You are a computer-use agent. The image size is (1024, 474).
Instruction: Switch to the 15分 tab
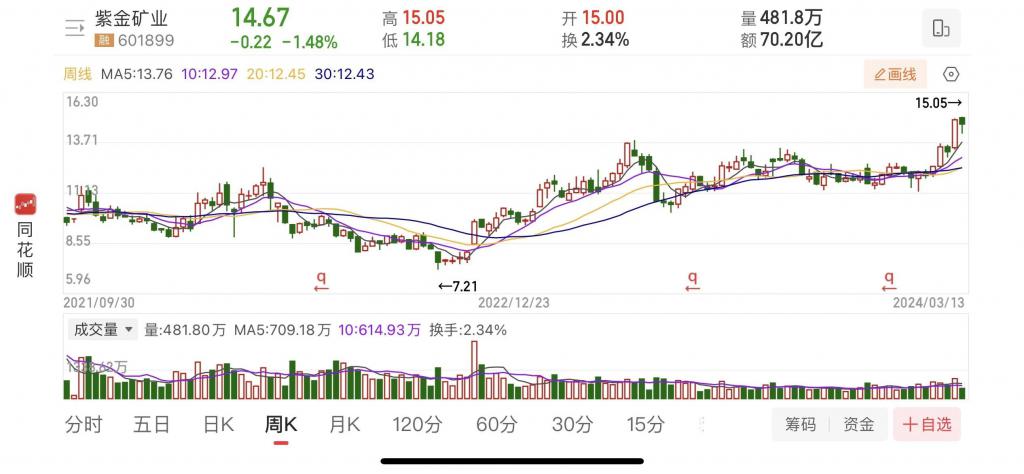pyautogui.click(x=646, y=425)
